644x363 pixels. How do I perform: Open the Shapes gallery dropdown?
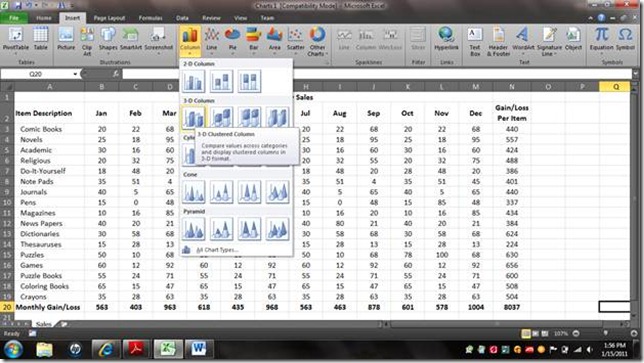(108, 41)
